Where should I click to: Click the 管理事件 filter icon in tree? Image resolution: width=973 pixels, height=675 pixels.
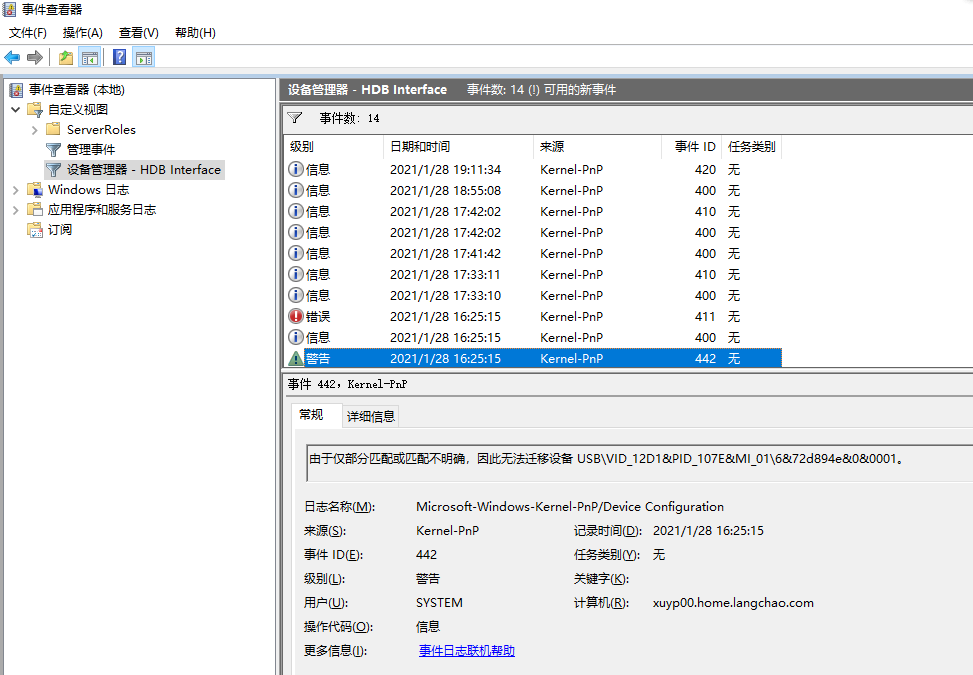(53, 150)
